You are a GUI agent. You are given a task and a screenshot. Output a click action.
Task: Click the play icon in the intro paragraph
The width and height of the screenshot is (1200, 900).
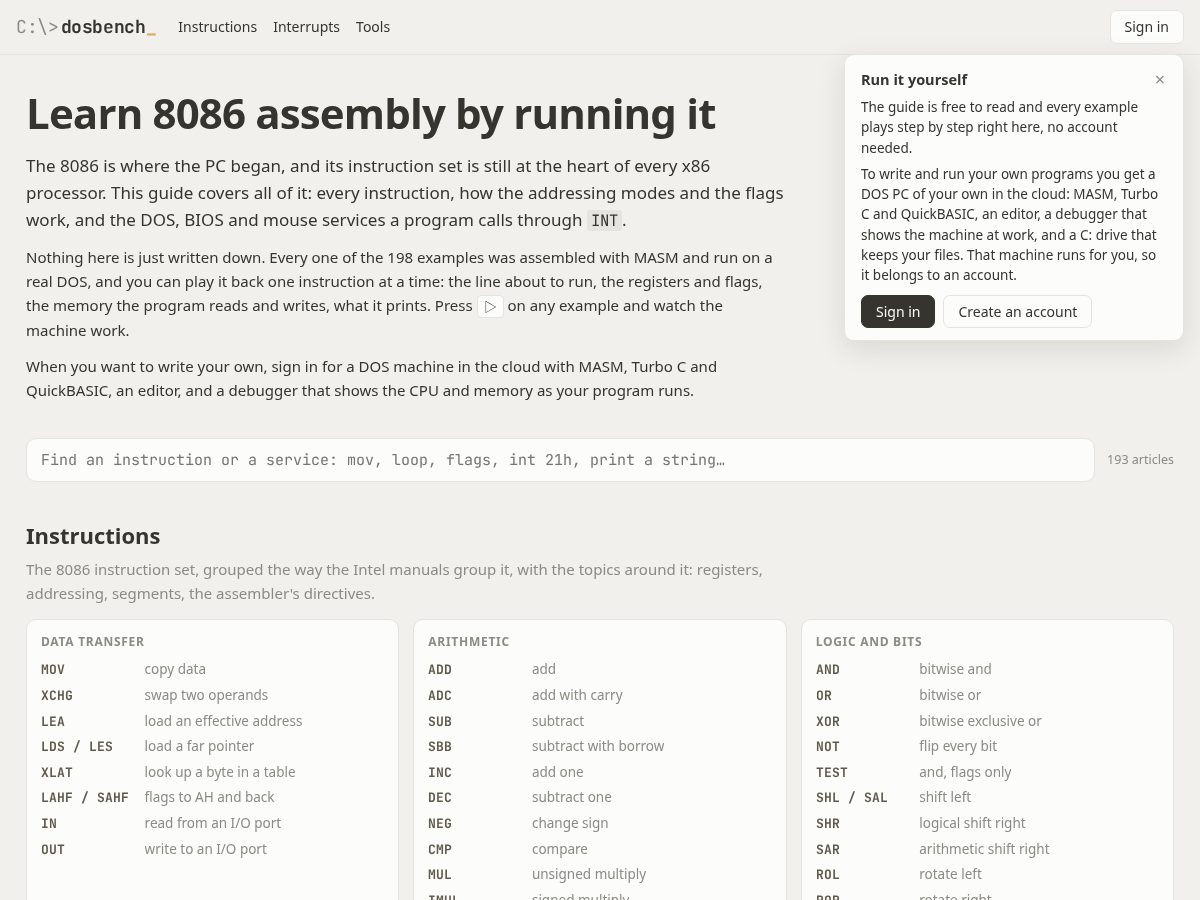490,306
